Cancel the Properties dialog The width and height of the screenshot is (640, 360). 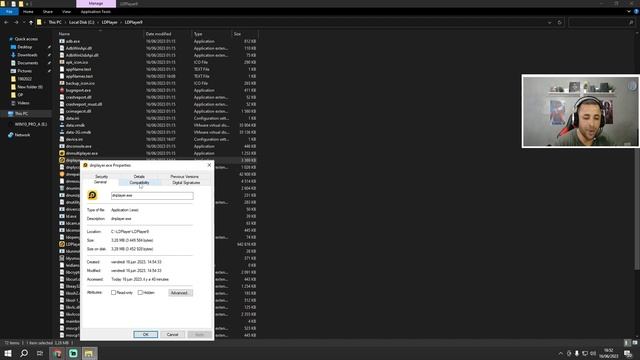(172, 334)
